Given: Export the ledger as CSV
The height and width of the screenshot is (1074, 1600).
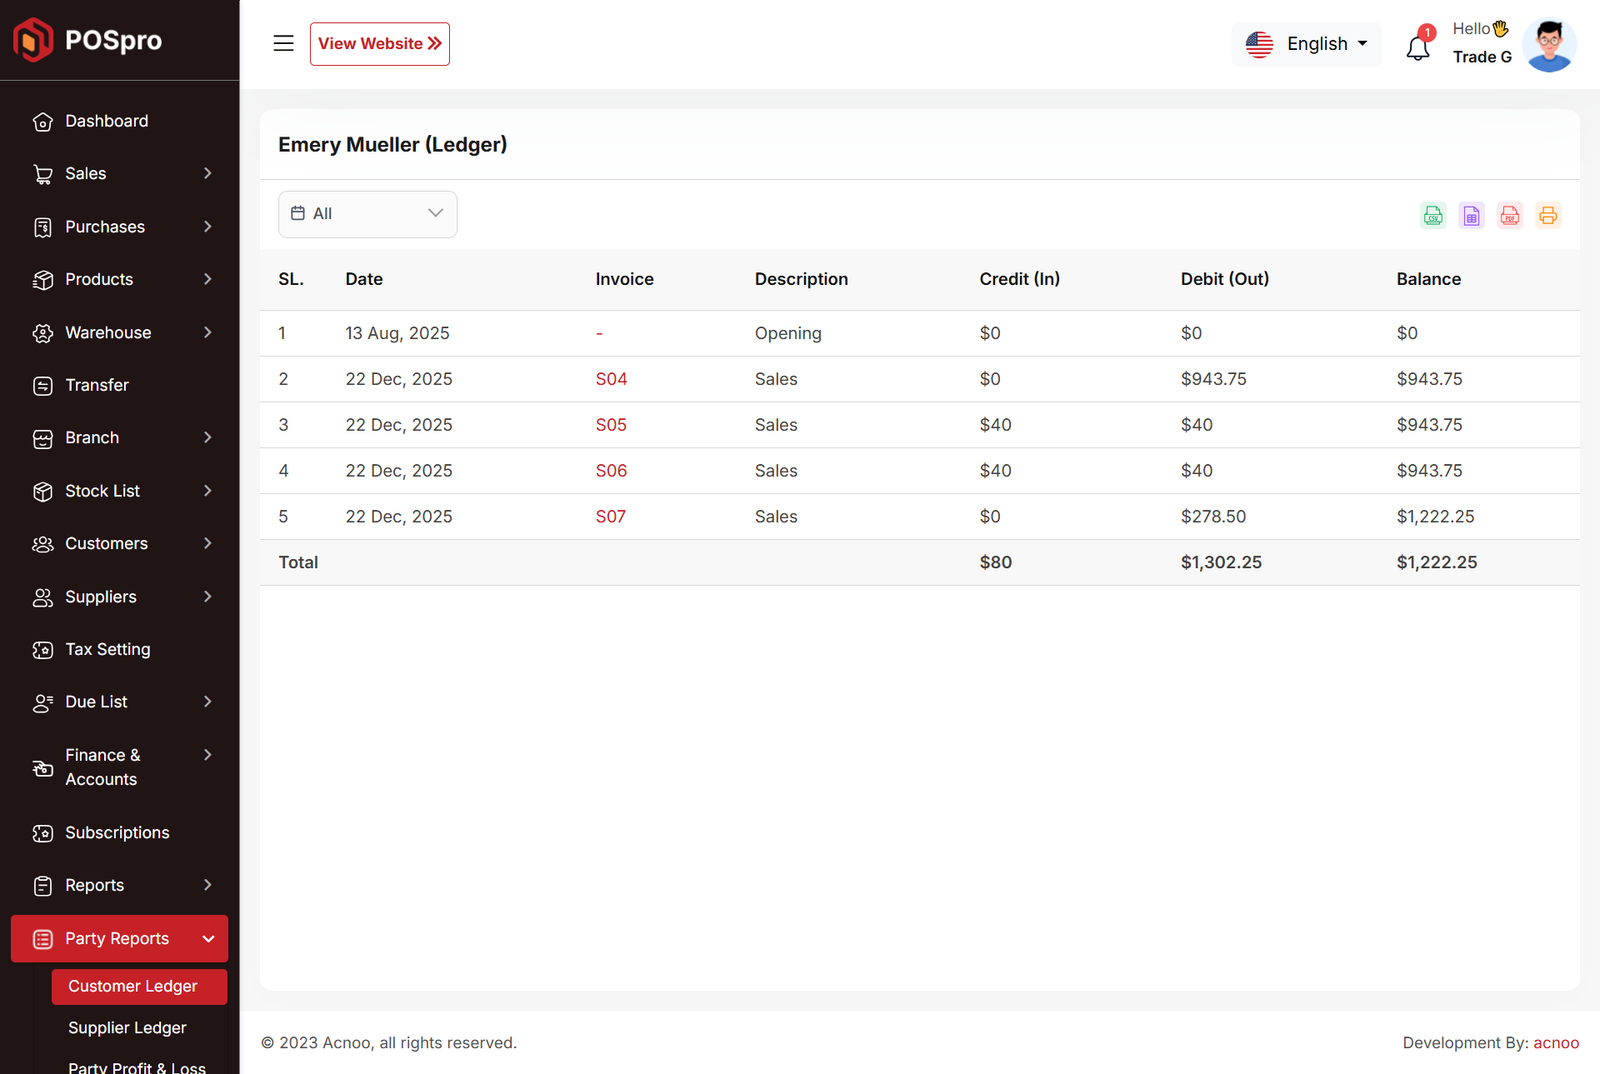Looking at the screenshot, I should [1433, 215].
